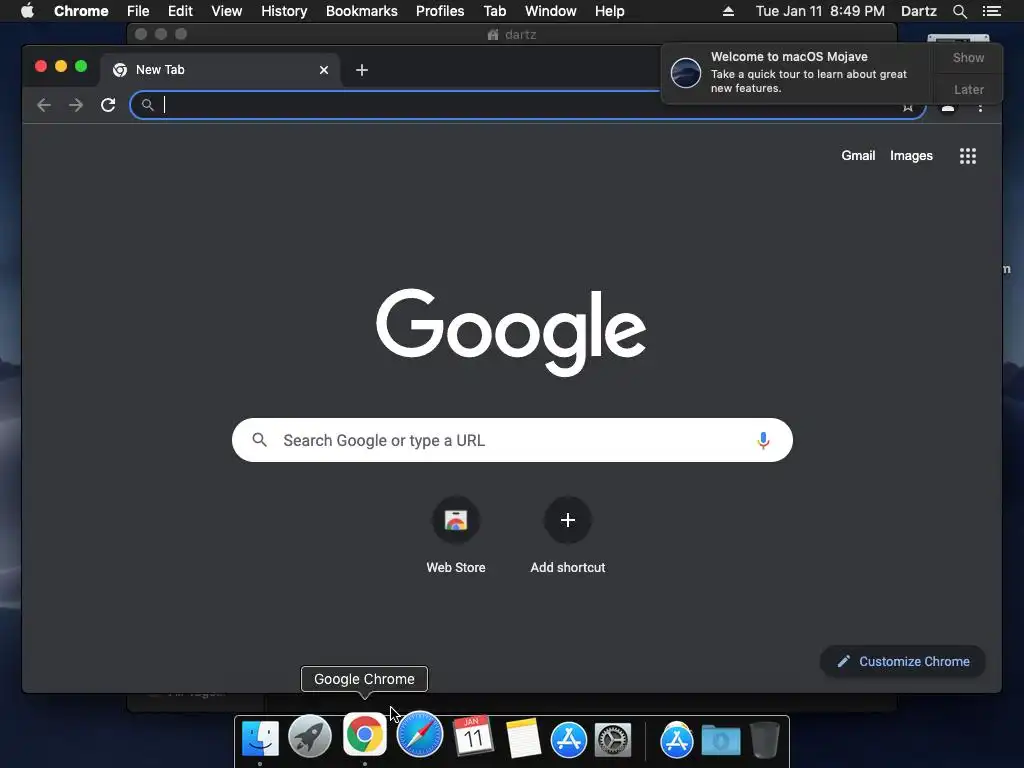
Task: Open the Window menu
Action: (551, 11)
